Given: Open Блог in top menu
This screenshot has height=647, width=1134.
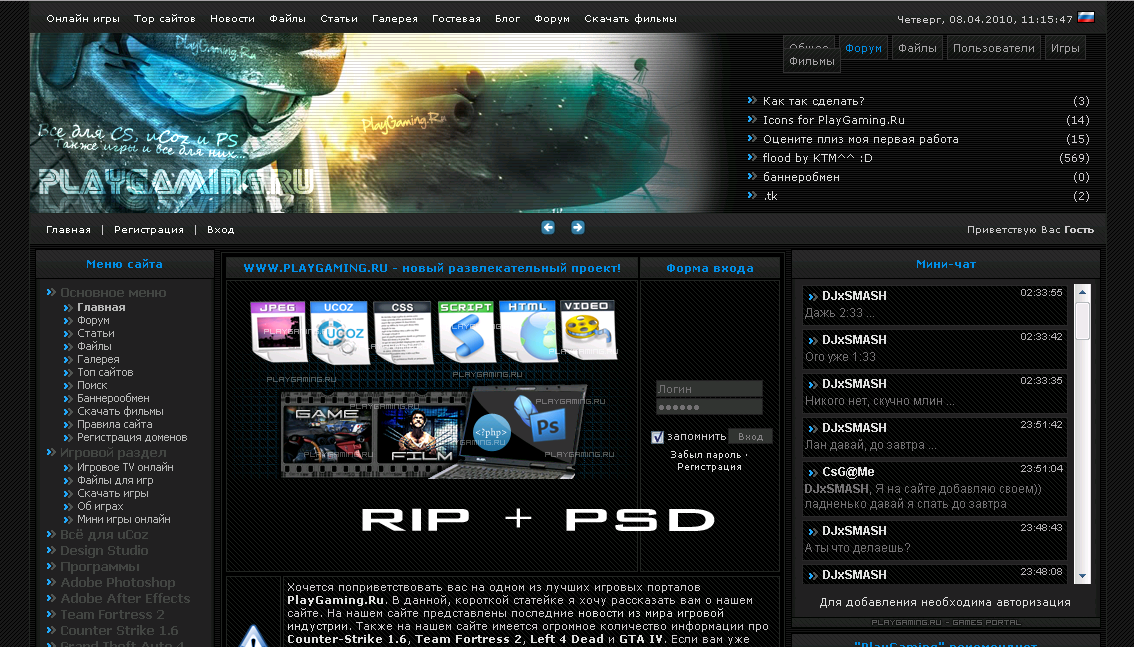Looking at the screenshot, I should pyautogui.click(x=508, y=19).
